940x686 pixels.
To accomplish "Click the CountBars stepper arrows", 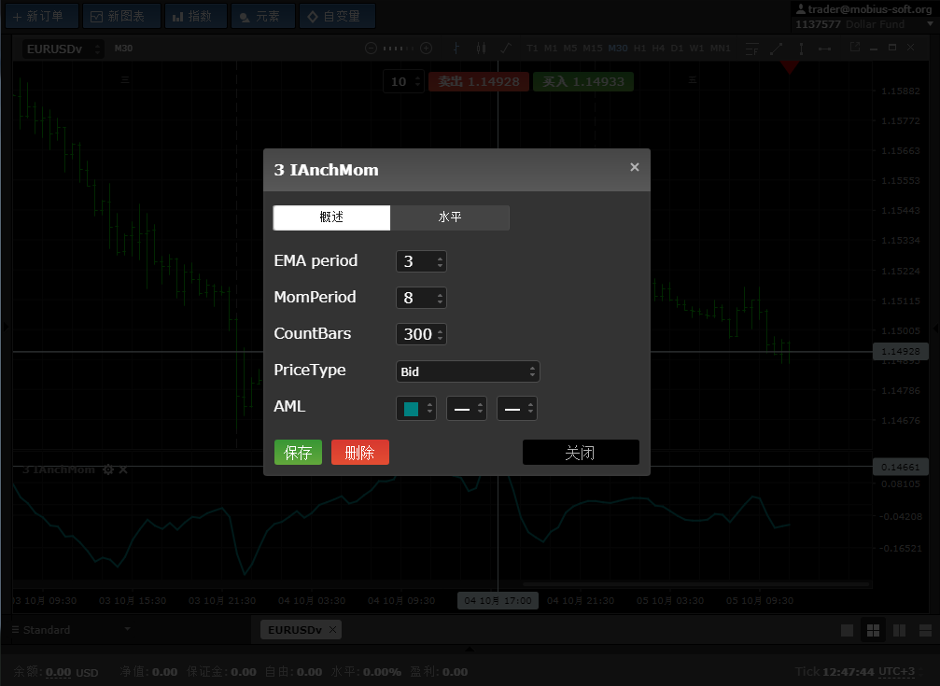I will coord(440,335).
